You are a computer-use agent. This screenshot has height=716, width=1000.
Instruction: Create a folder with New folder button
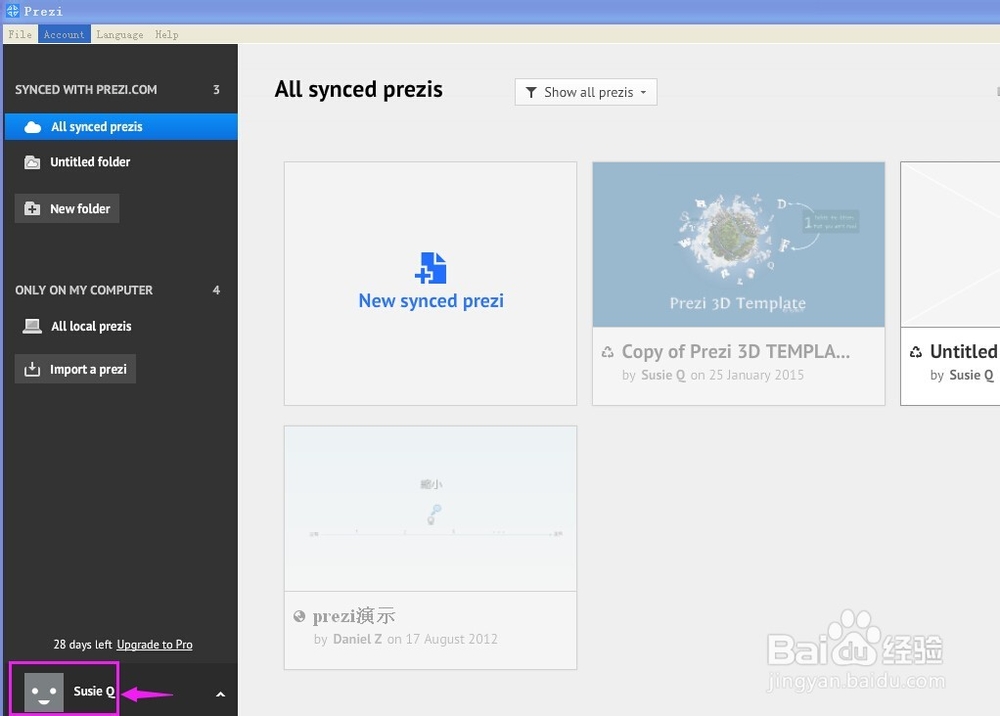(x=67, y=208)
